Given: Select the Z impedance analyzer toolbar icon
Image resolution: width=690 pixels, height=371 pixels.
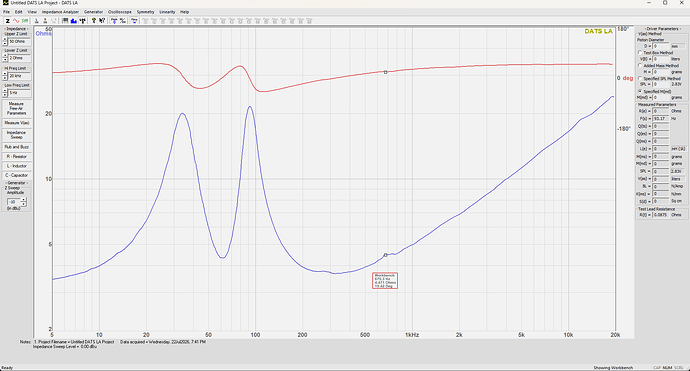Looking at the screenshot, I should click(7, 21).
